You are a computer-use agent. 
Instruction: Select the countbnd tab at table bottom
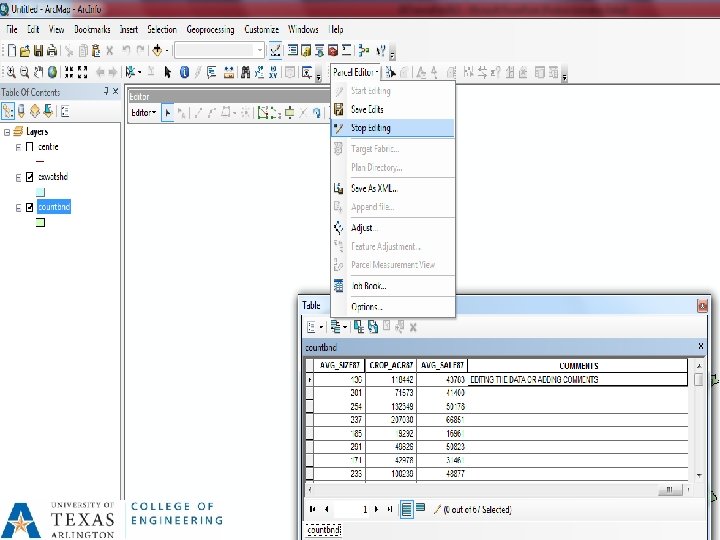click(x=324, y=530)
